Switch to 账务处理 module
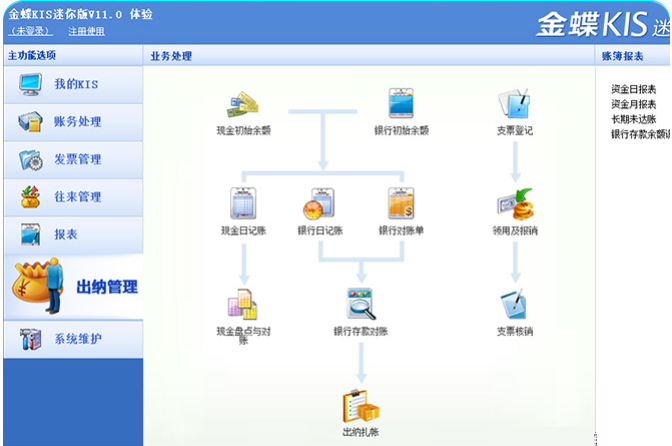Viewport: 672px width, 446px height. point(73,122)
